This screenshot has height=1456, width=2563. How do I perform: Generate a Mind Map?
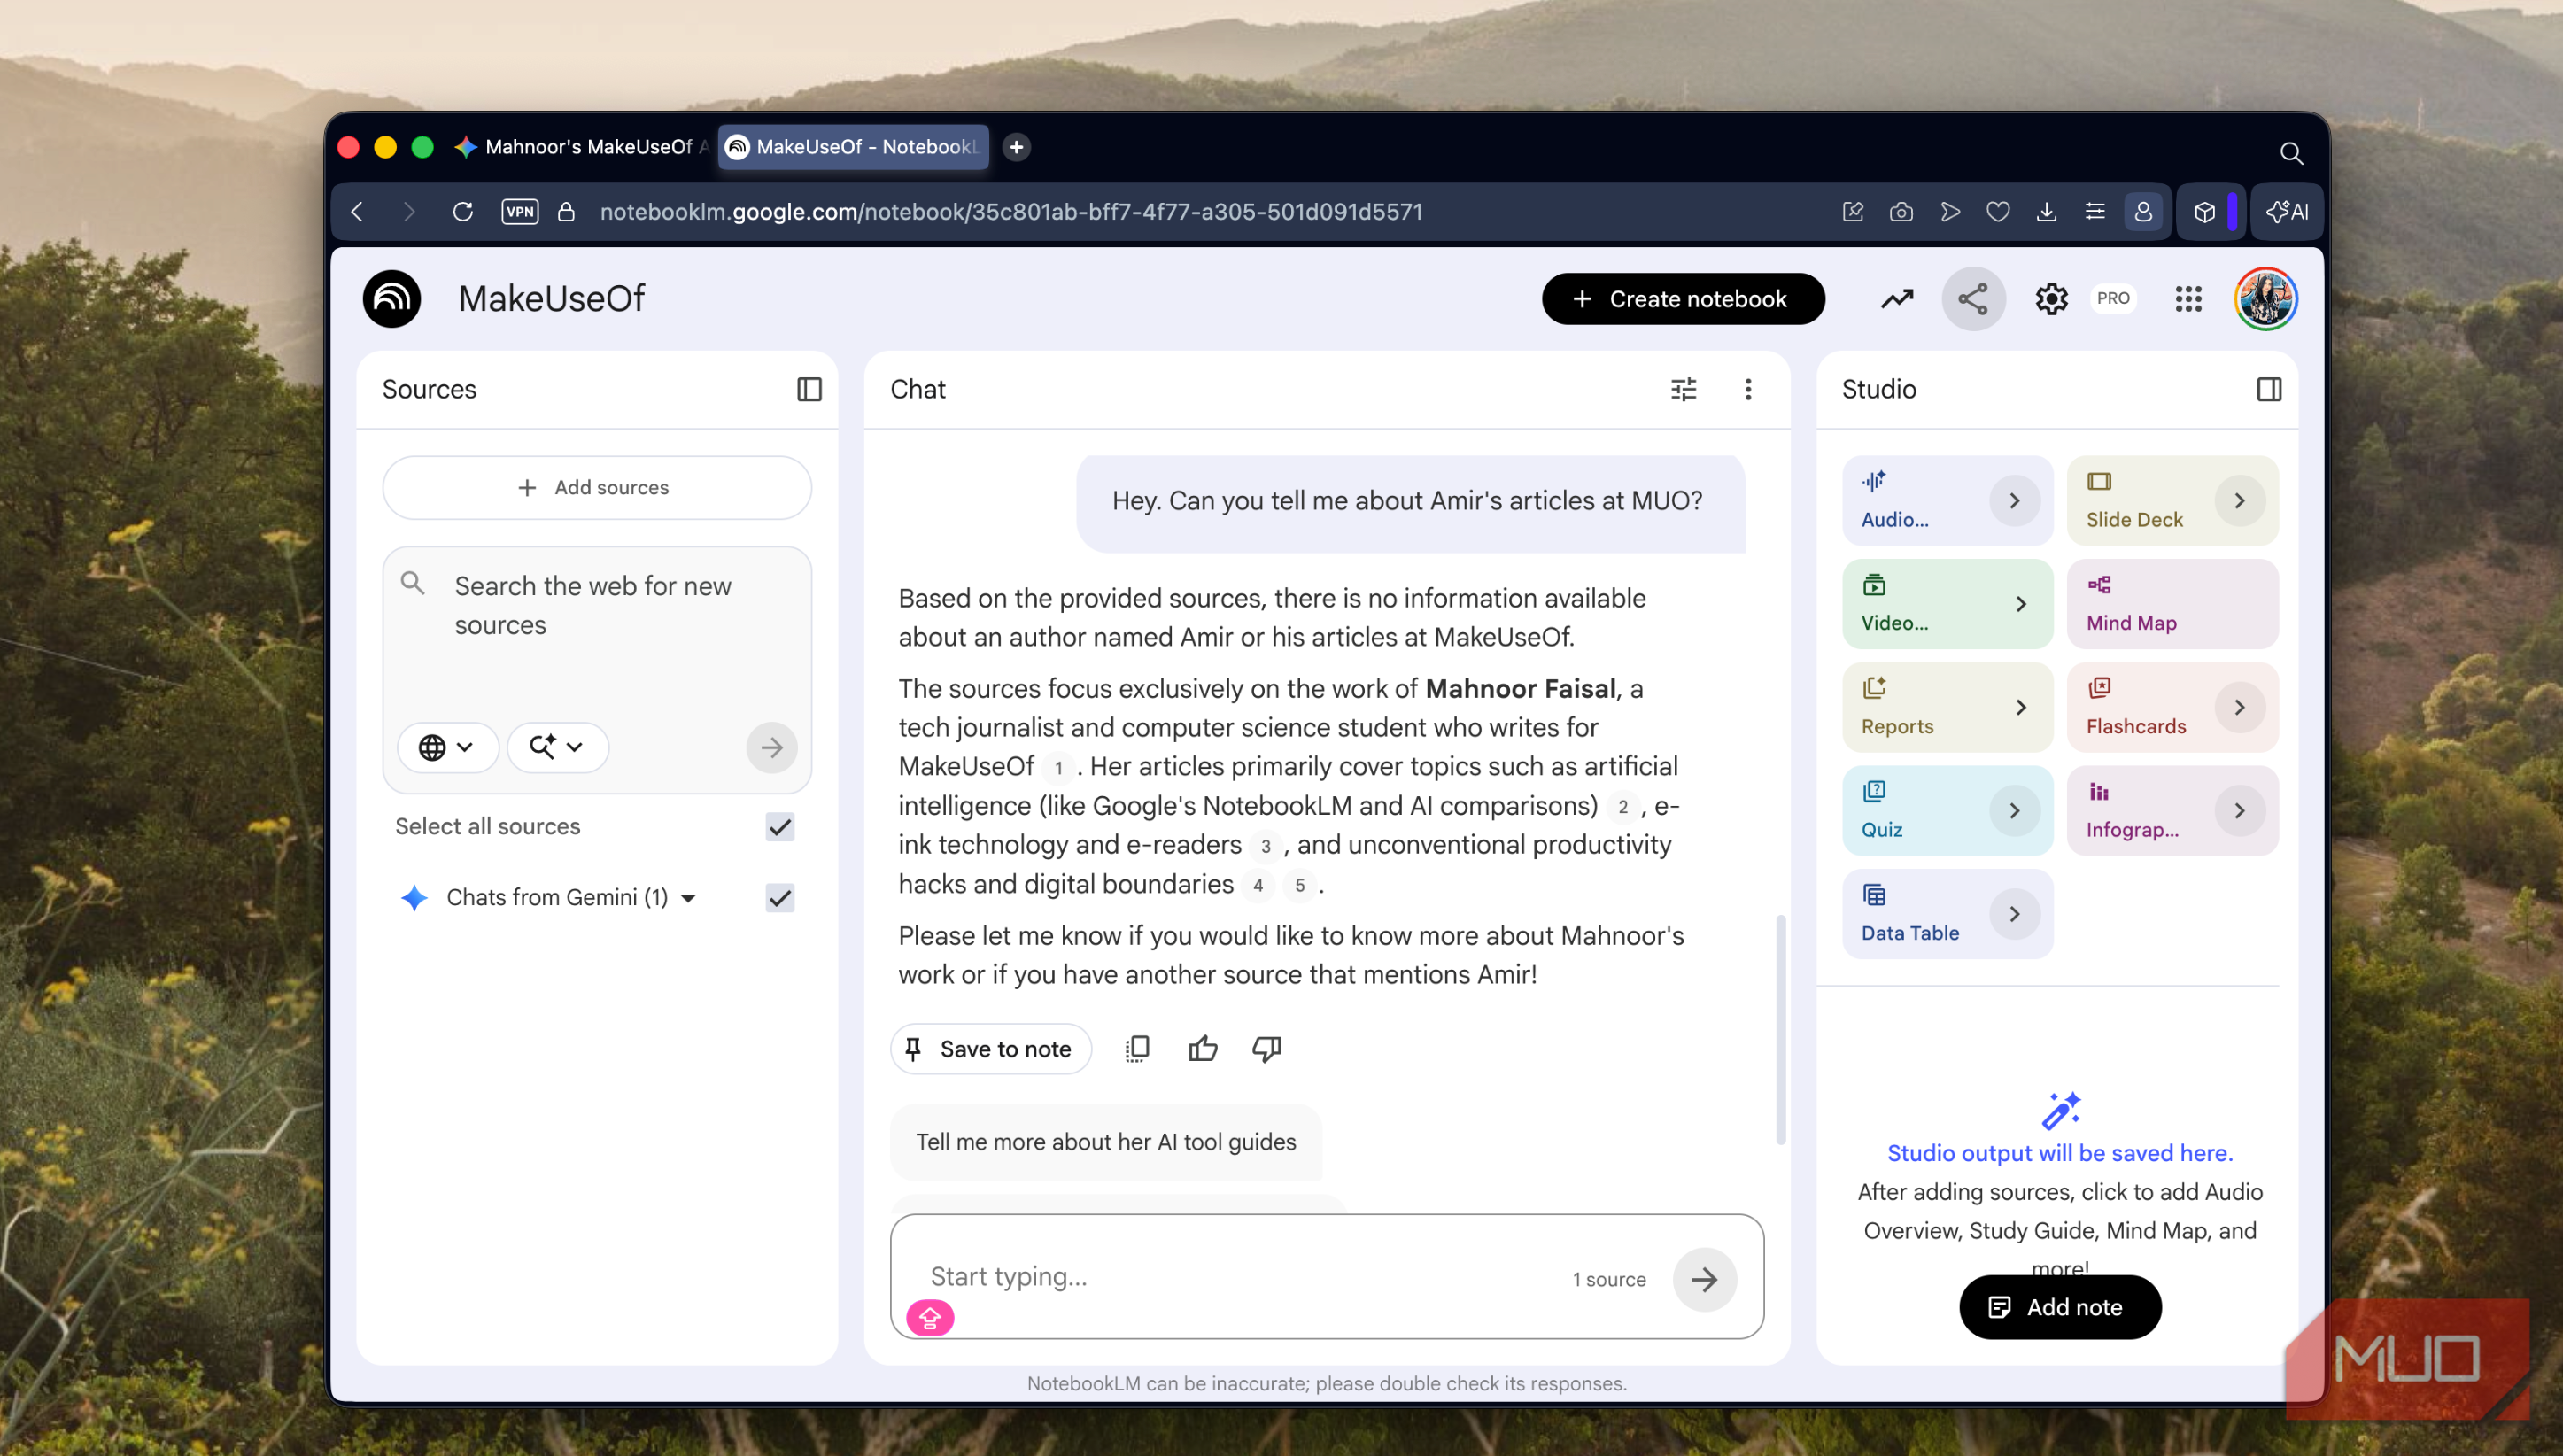click(2172, 604)
